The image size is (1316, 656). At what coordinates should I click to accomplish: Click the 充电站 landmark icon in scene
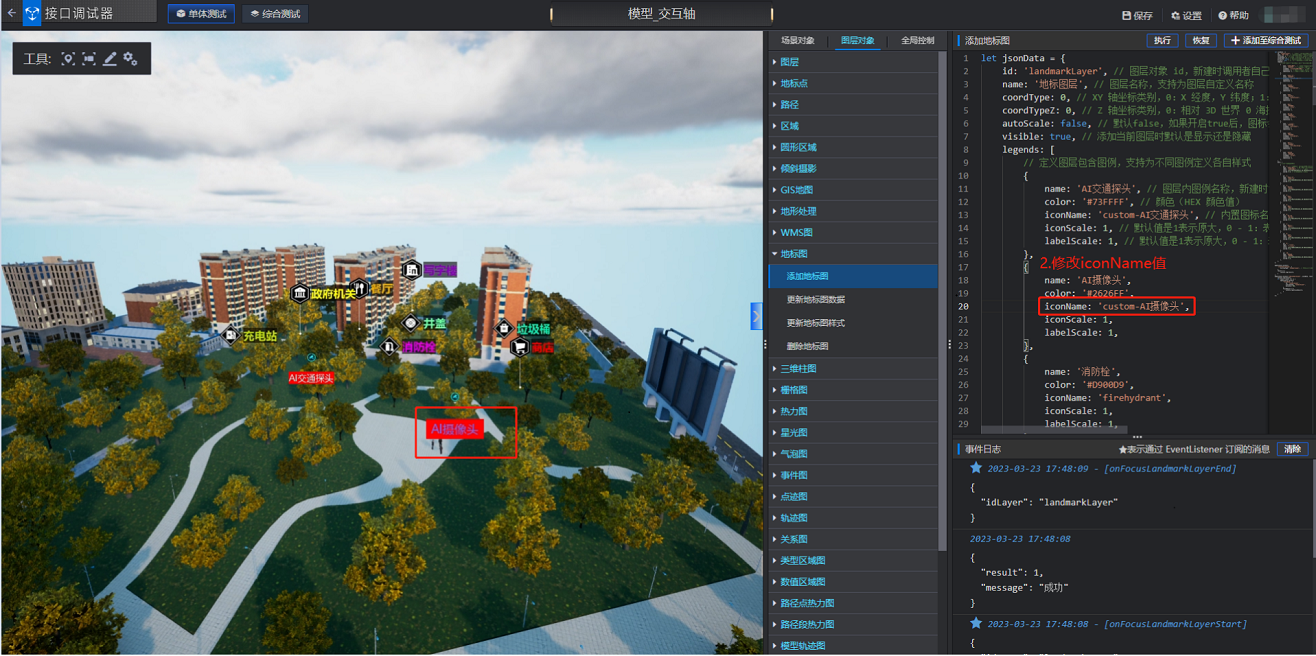(x=231, y=336)
